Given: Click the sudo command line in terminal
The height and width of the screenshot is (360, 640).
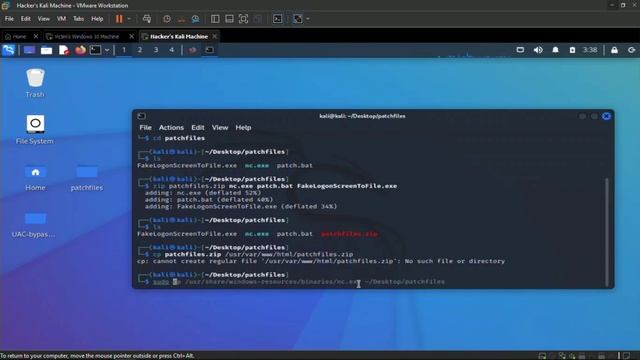Looking at the screenshot, I should coord(299,282).
